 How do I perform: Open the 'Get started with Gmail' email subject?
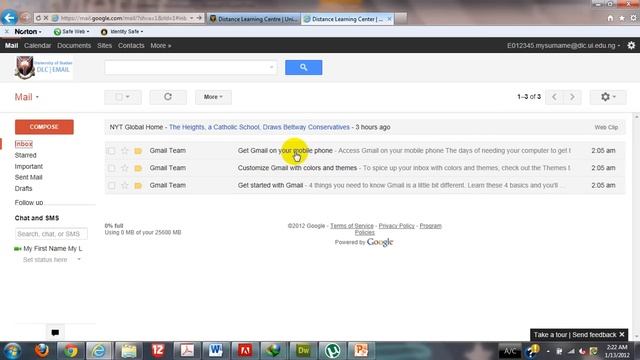(270, 185)
